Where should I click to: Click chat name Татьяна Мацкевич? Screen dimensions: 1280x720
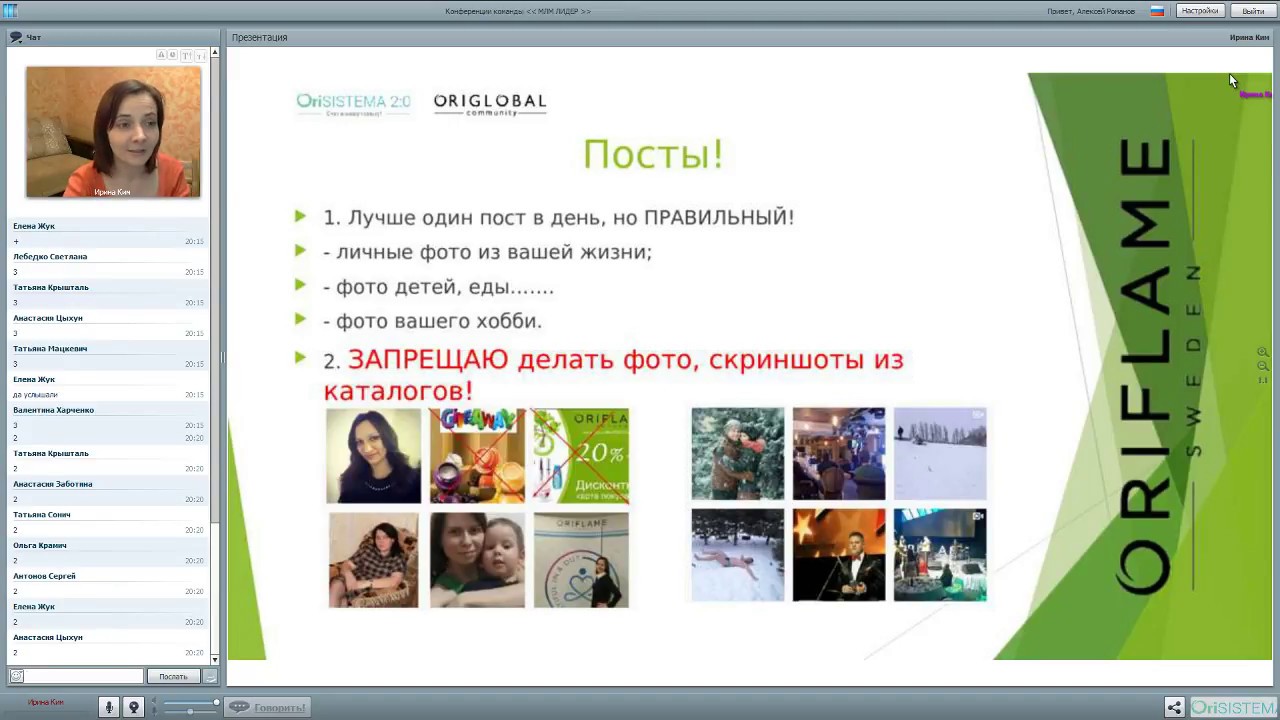point(50,349)
